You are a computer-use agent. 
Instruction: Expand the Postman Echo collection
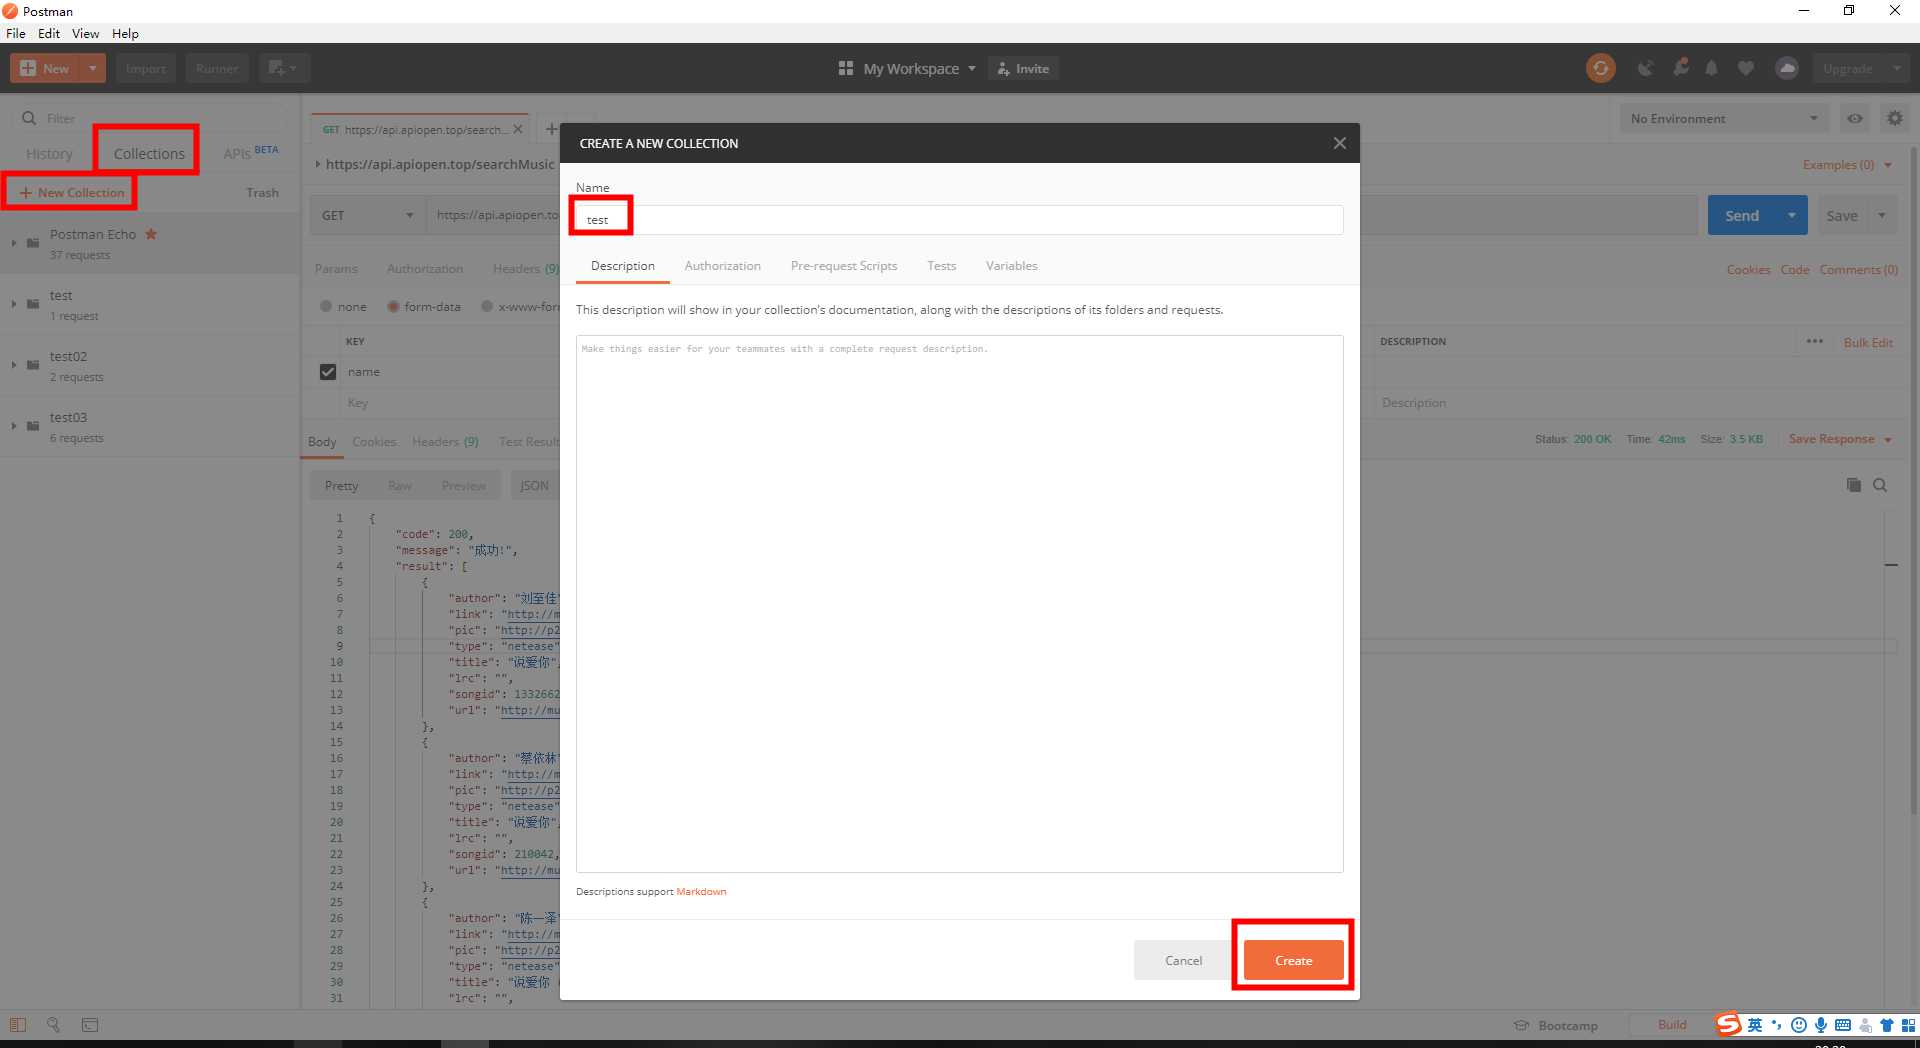[14, 243]
